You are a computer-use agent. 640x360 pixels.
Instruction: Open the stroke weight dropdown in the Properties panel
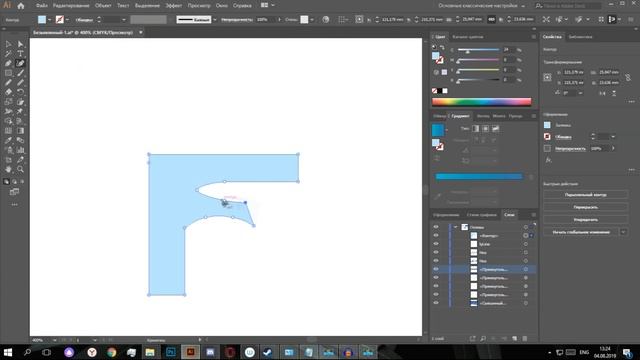(x=613, y=136)
